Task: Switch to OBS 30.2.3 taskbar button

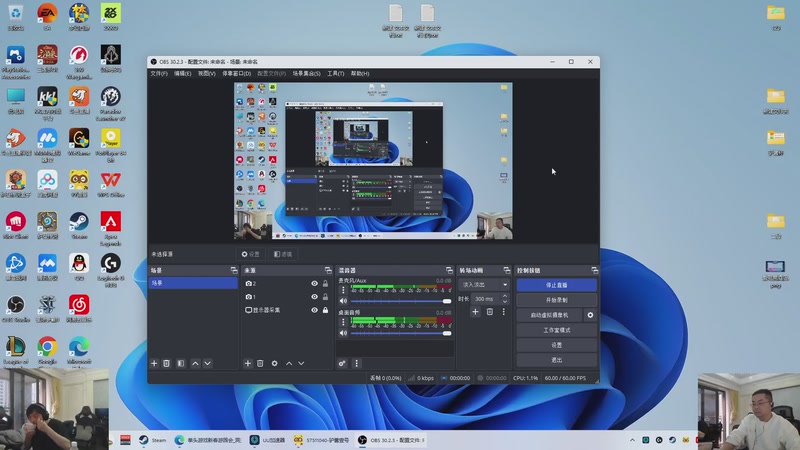Action: click(392, 440)
